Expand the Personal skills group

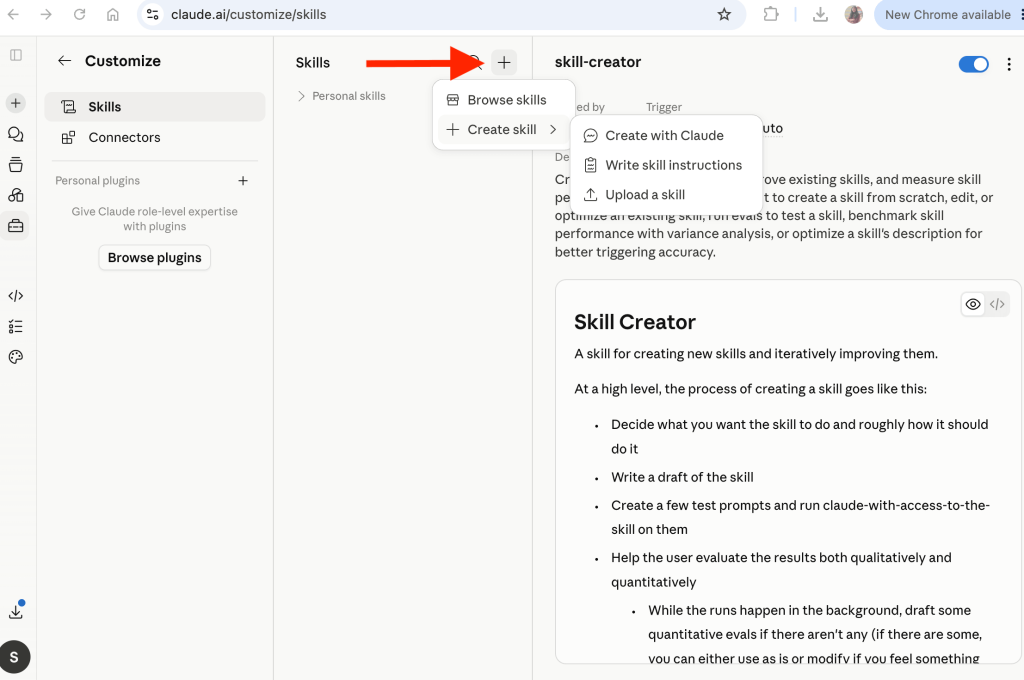point(342,96)
